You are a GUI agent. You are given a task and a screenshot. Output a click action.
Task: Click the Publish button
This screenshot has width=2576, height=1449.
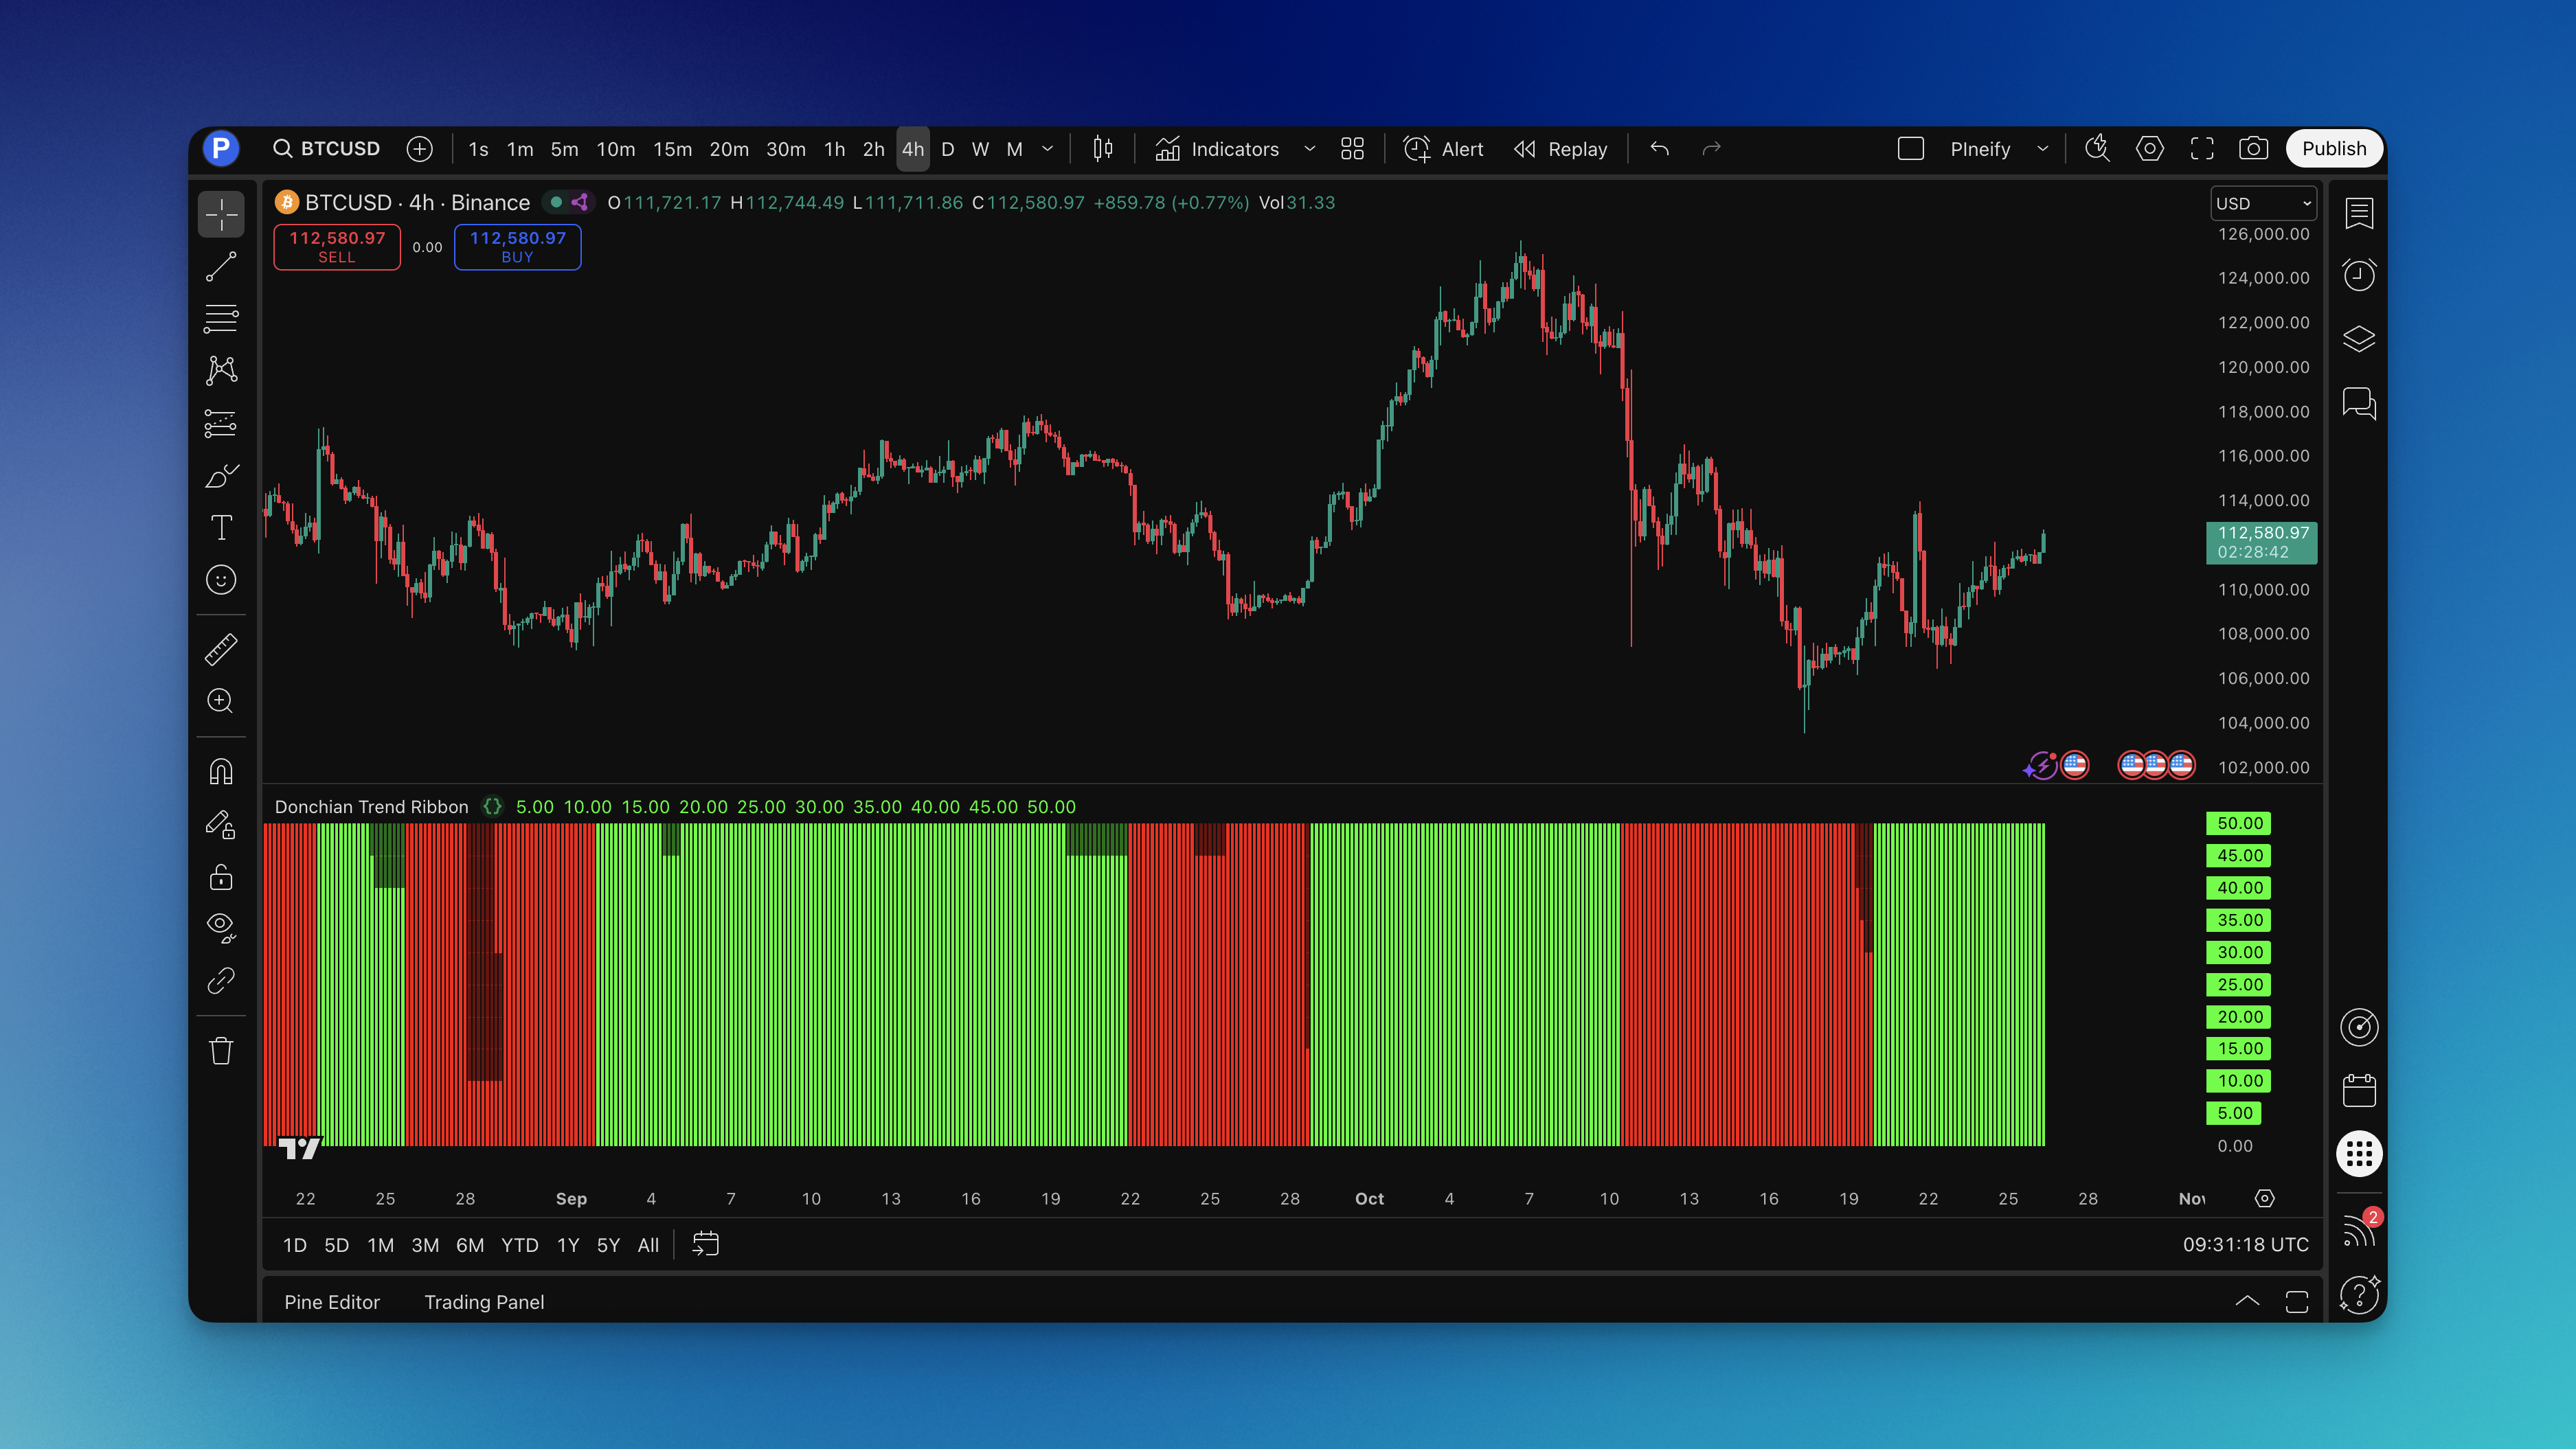tap(2333, 149)
